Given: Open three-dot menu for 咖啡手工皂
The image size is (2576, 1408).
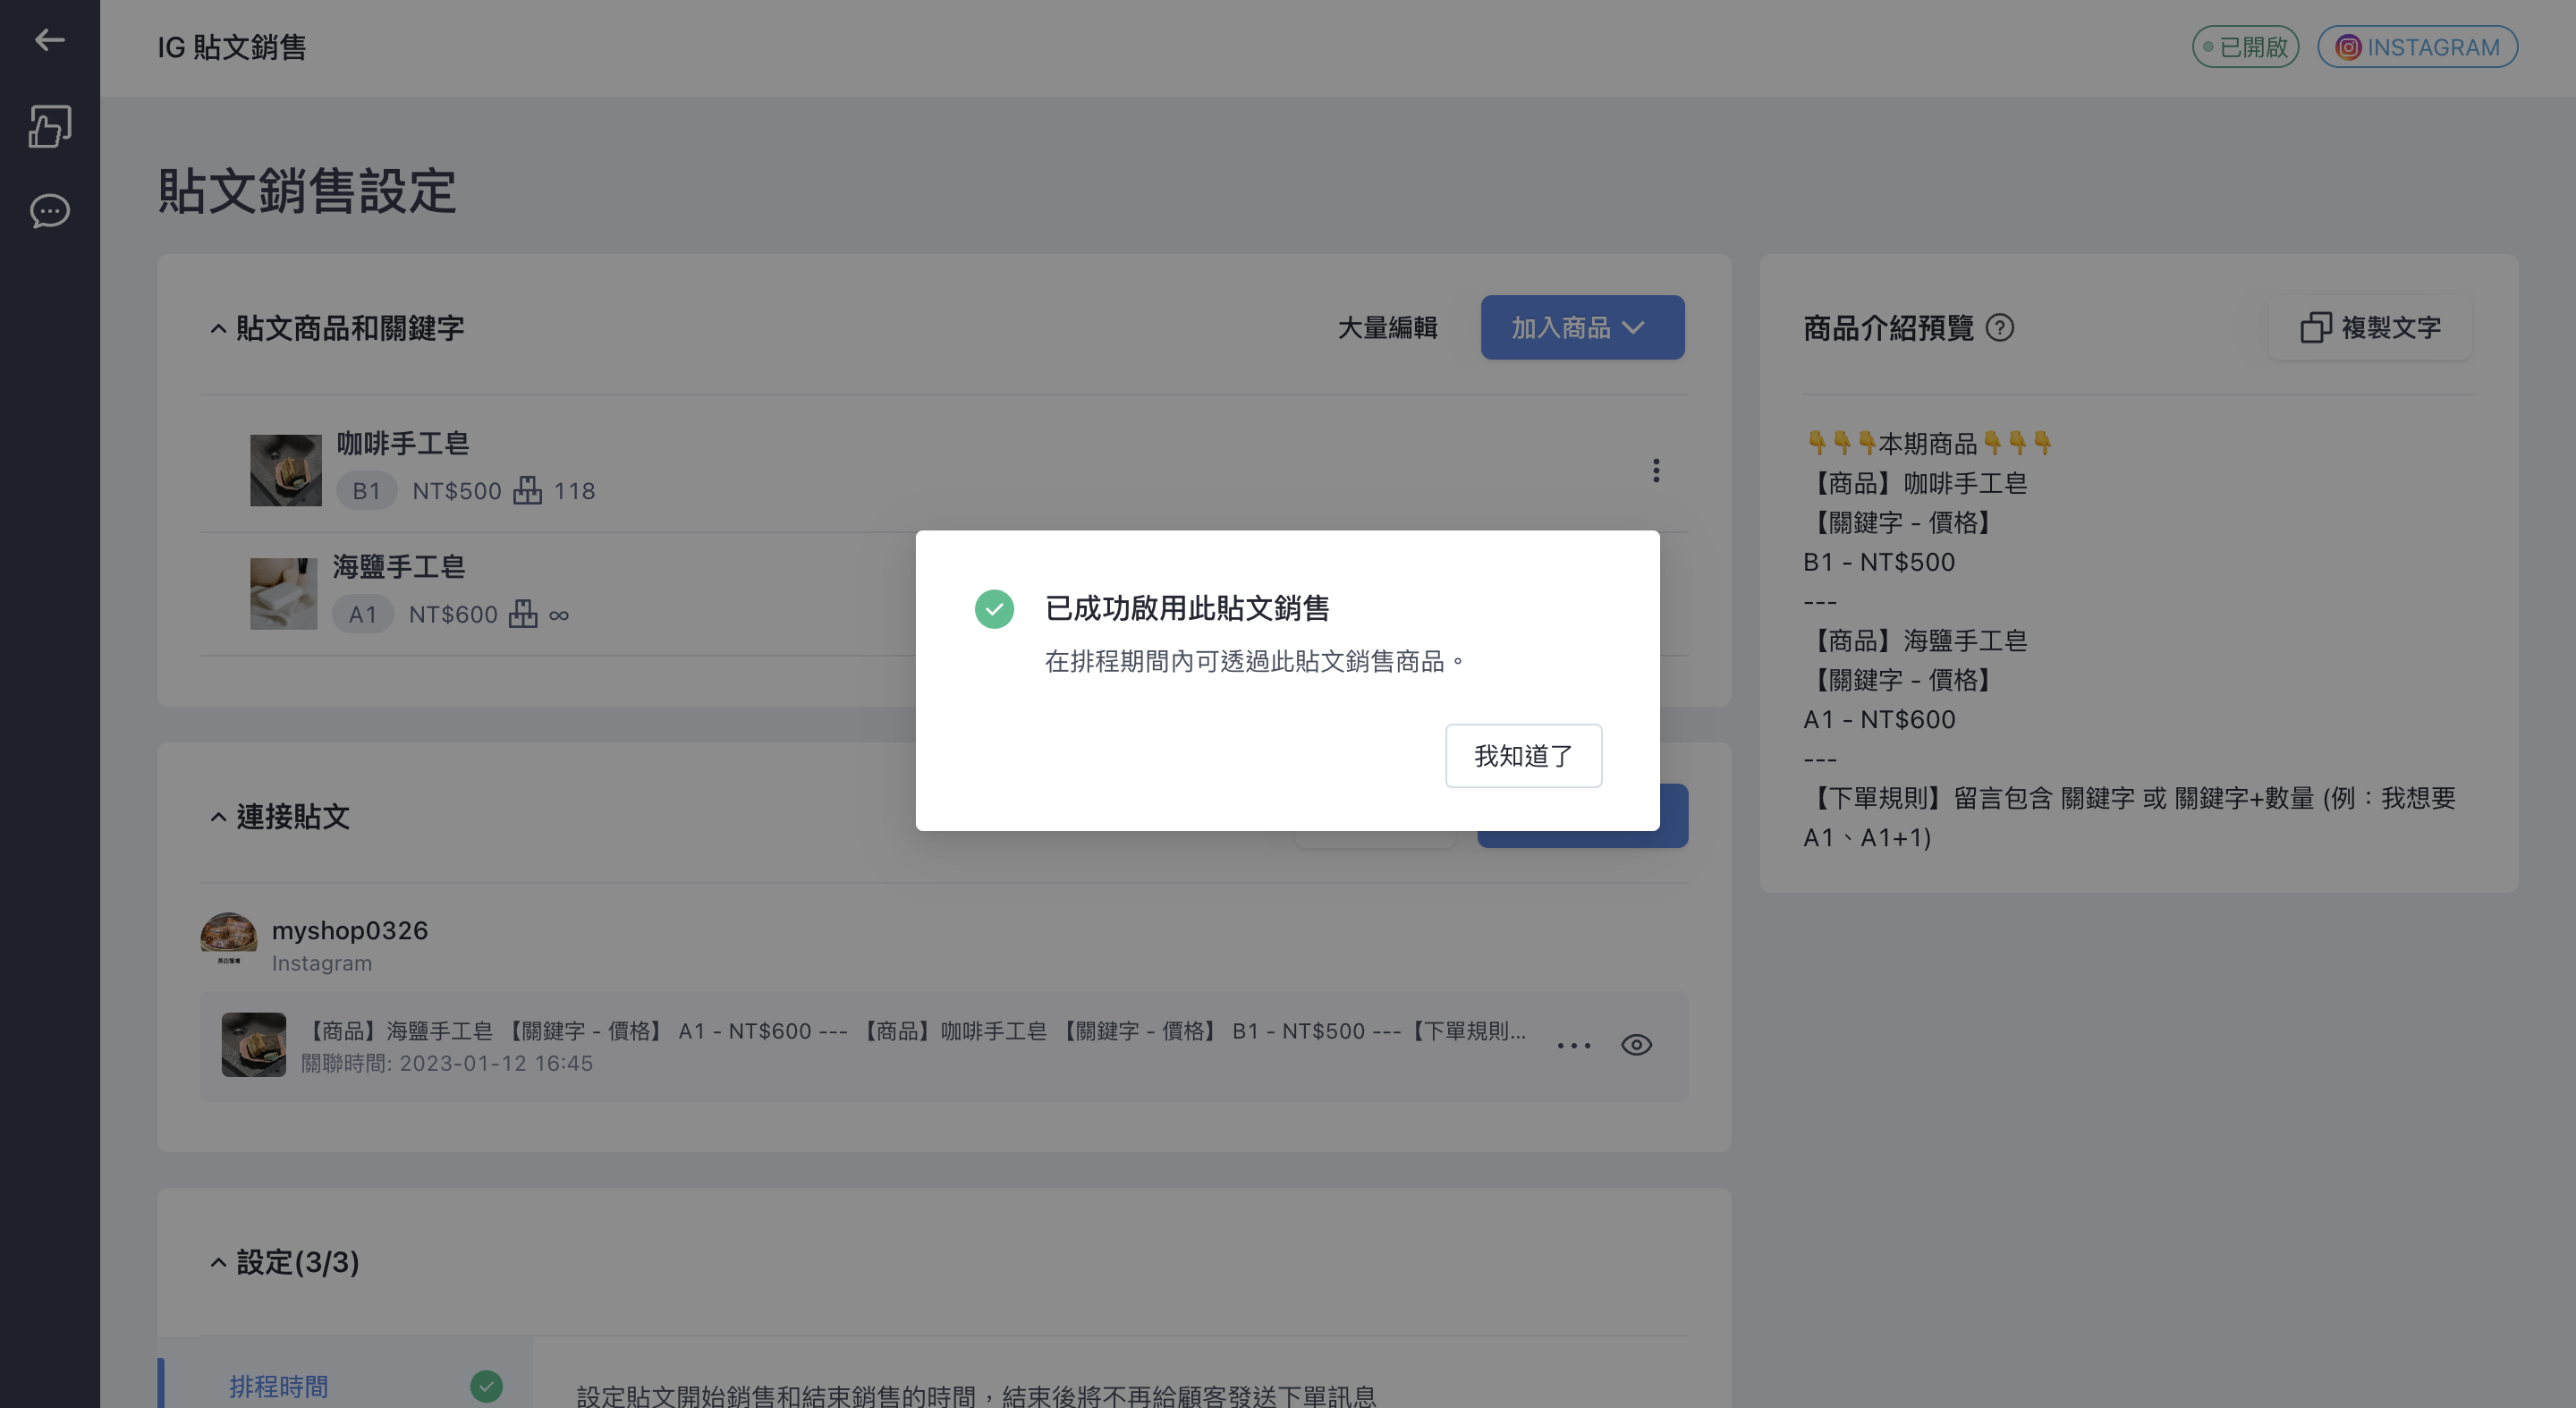Looking at the screenshot, I should click(1656, 471).
